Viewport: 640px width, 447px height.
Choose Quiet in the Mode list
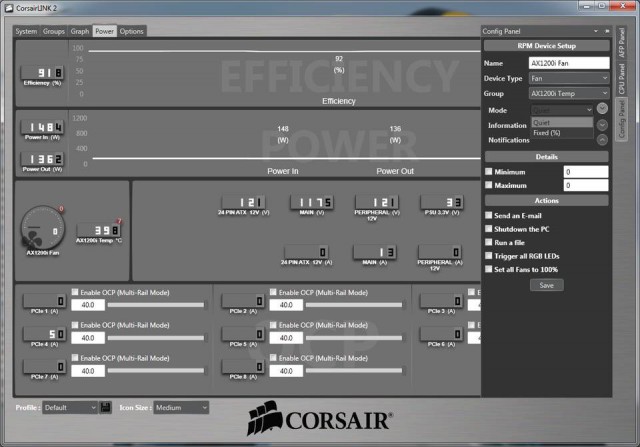pyautogui.click(x=562, y=122)
